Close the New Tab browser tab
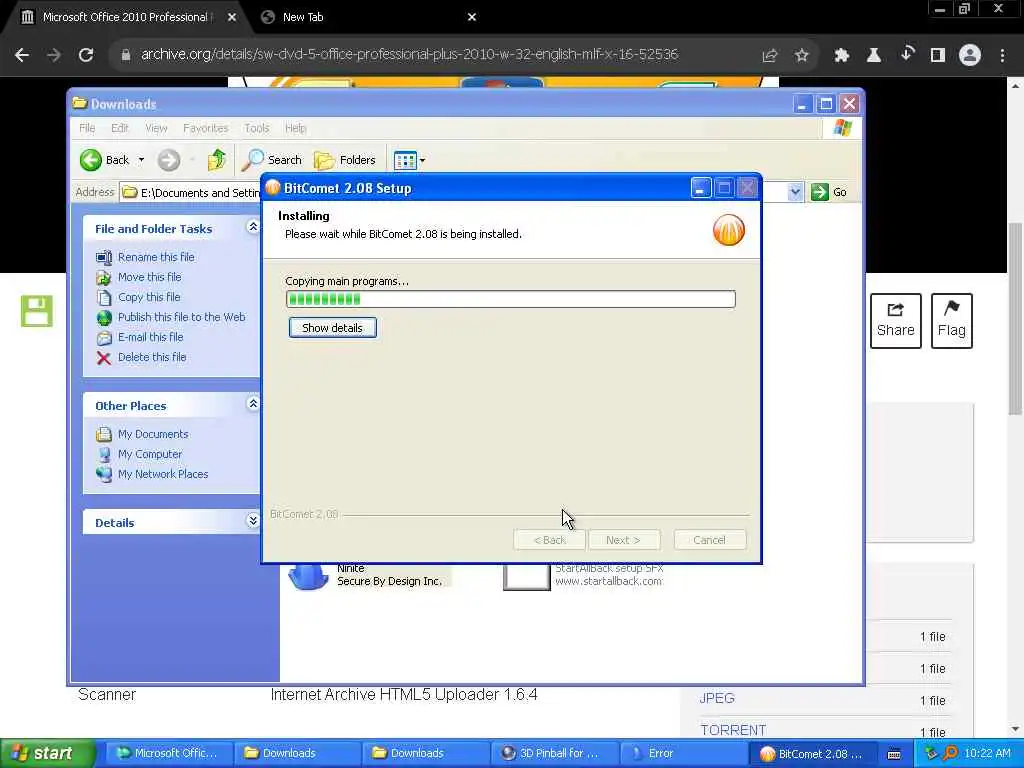The width and height of the screenshot is (1024, 768). (472, 18)
